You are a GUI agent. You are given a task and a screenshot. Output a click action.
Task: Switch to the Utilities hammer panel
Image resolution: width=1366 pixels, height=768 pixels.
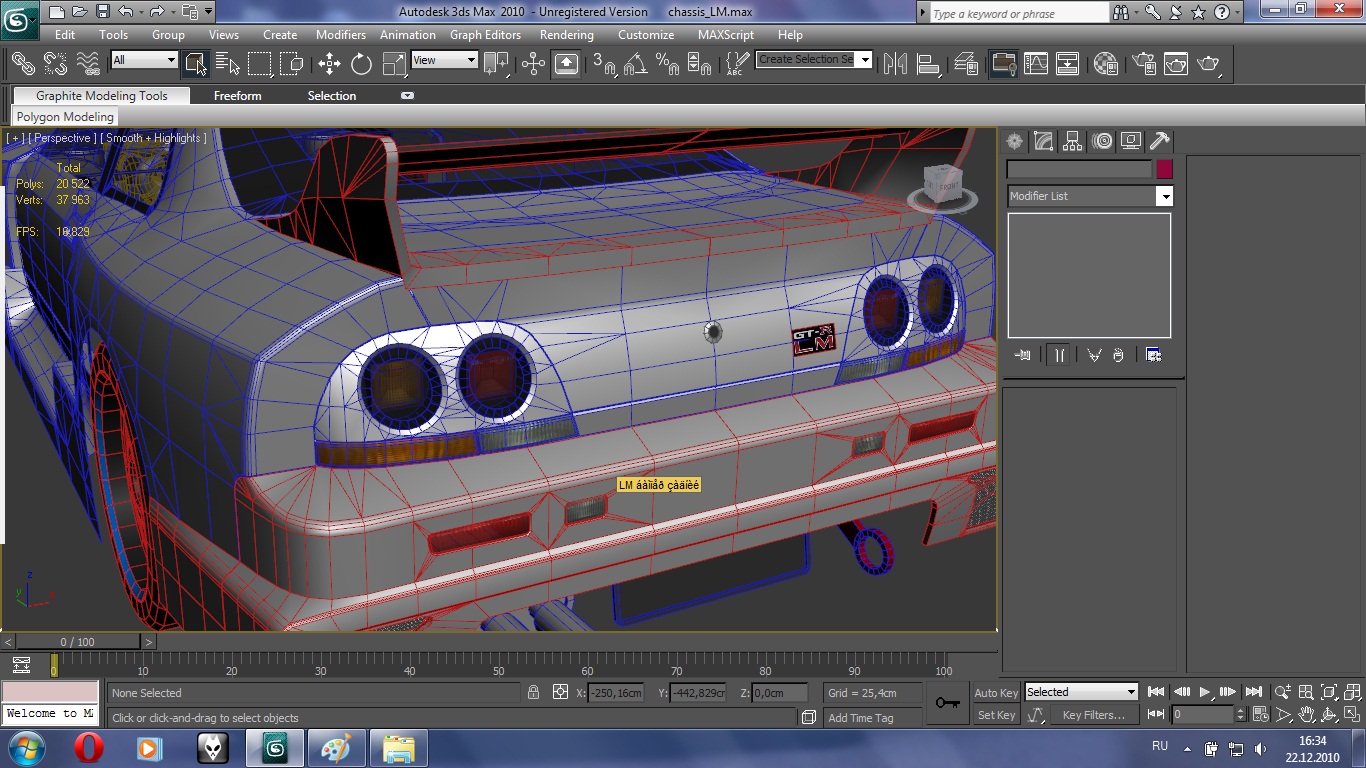pos(1159,141)
